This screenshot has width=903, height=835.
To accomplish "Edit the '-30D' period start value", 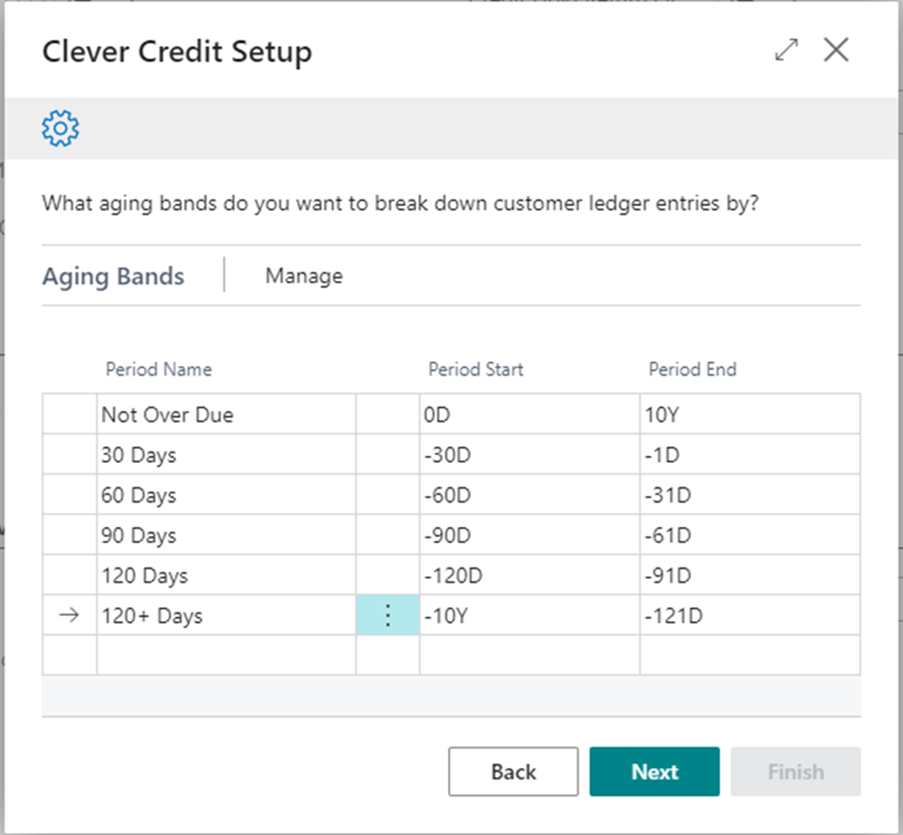I will click(530, 454).
